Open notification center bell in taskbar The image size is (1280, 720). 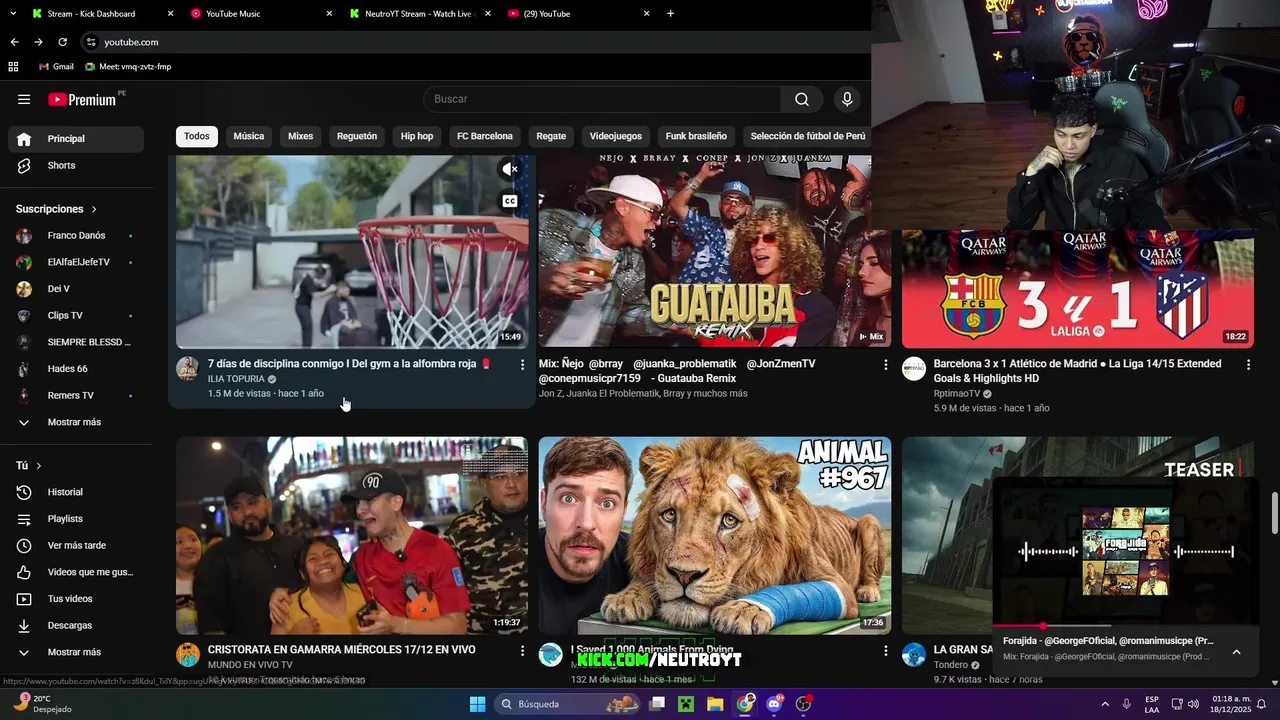(x=1261, y=704)
